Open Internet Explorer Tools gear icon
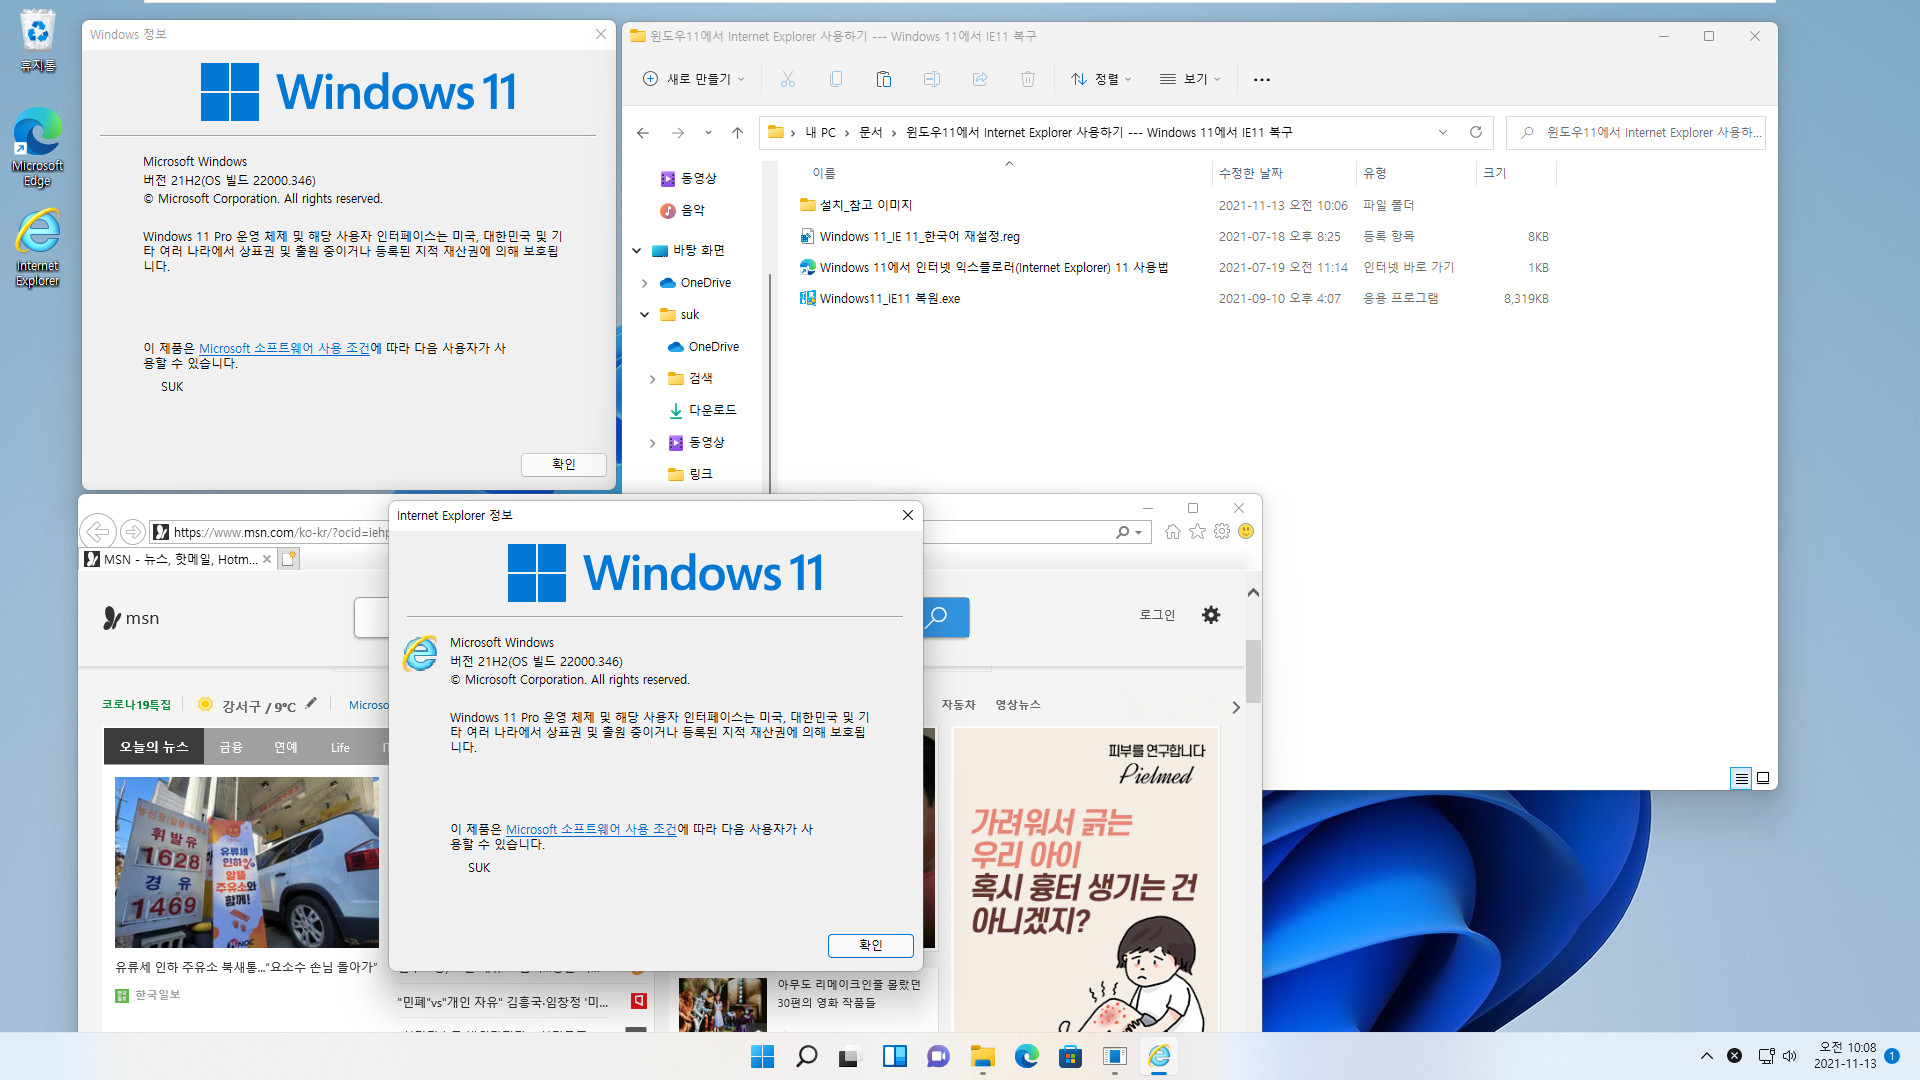This screenshot has height=1080, width=1920. tap(1222, 532)
